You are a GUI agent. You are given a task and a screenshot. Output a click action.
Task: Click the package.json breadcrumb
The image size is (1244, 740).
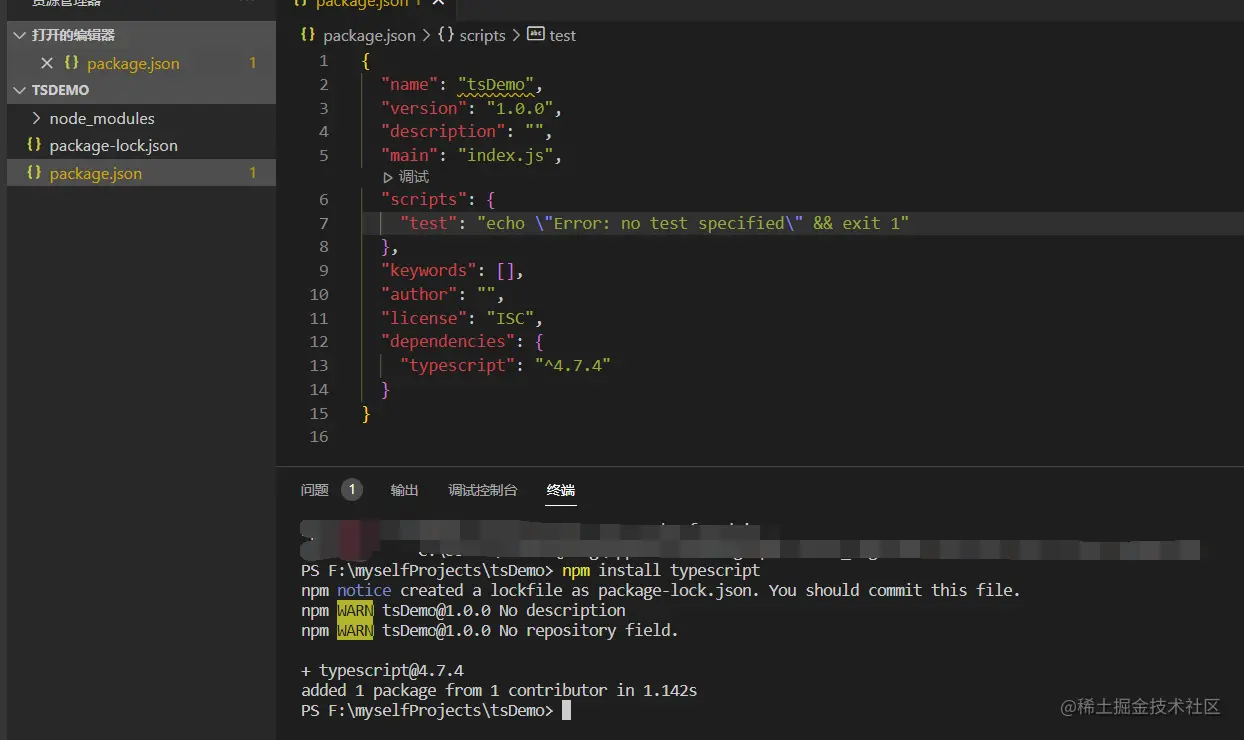click(369, 35)
